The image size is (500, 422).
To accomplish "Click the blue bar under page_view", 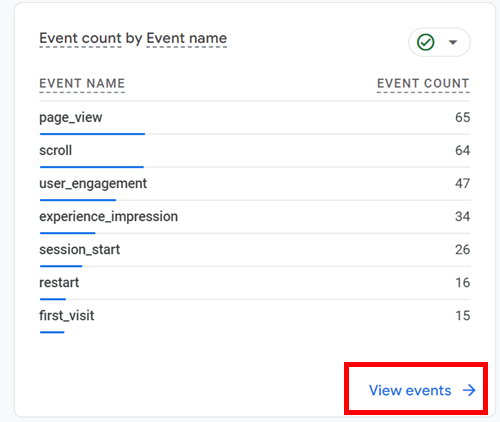I will point(92,134).
